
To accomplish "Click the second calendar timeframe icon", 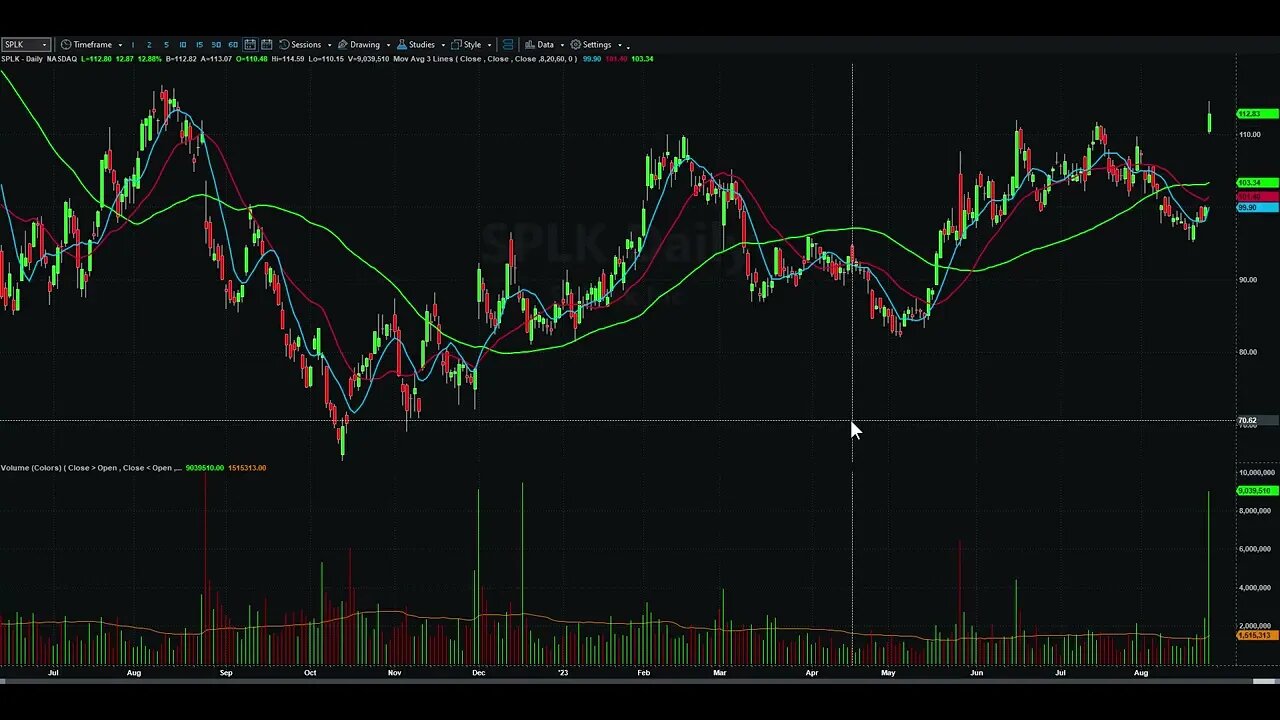I will pos(267,45).
